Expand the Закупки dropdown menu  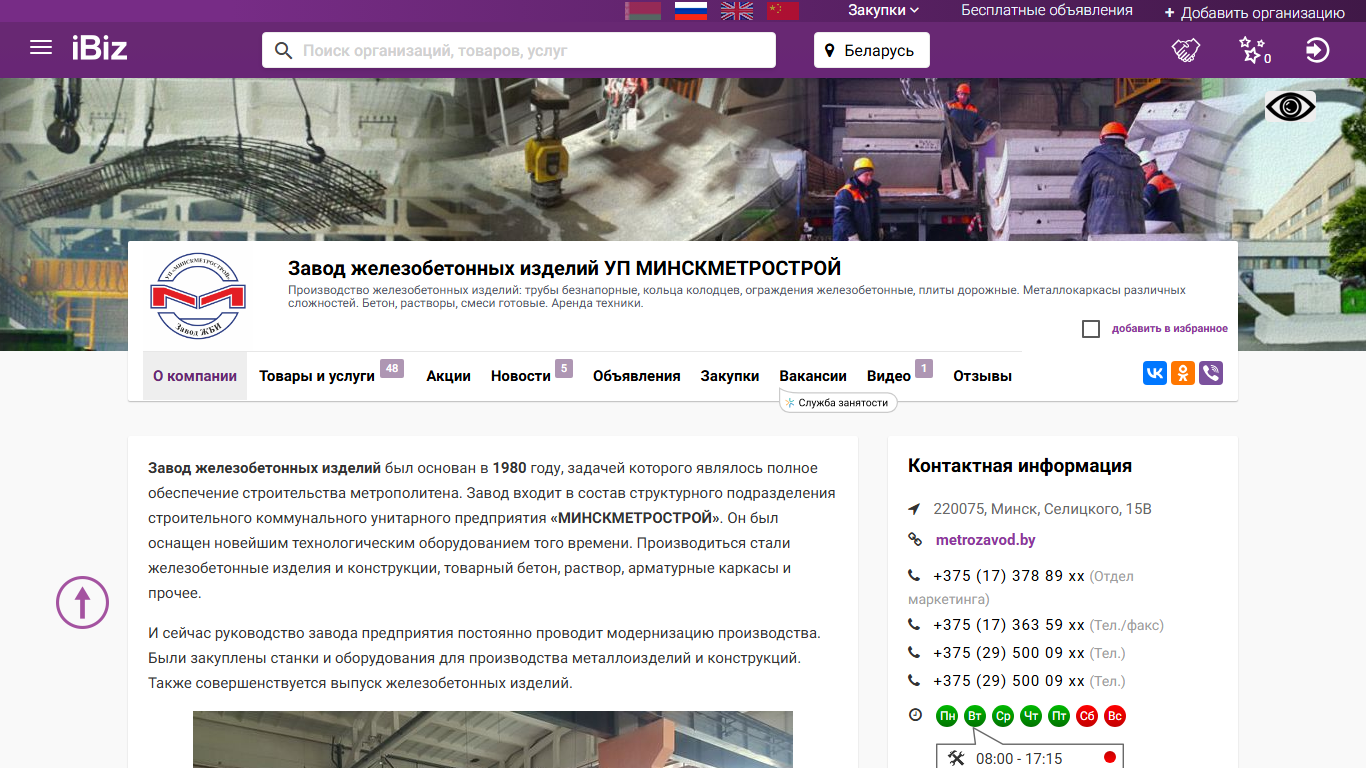883,10
